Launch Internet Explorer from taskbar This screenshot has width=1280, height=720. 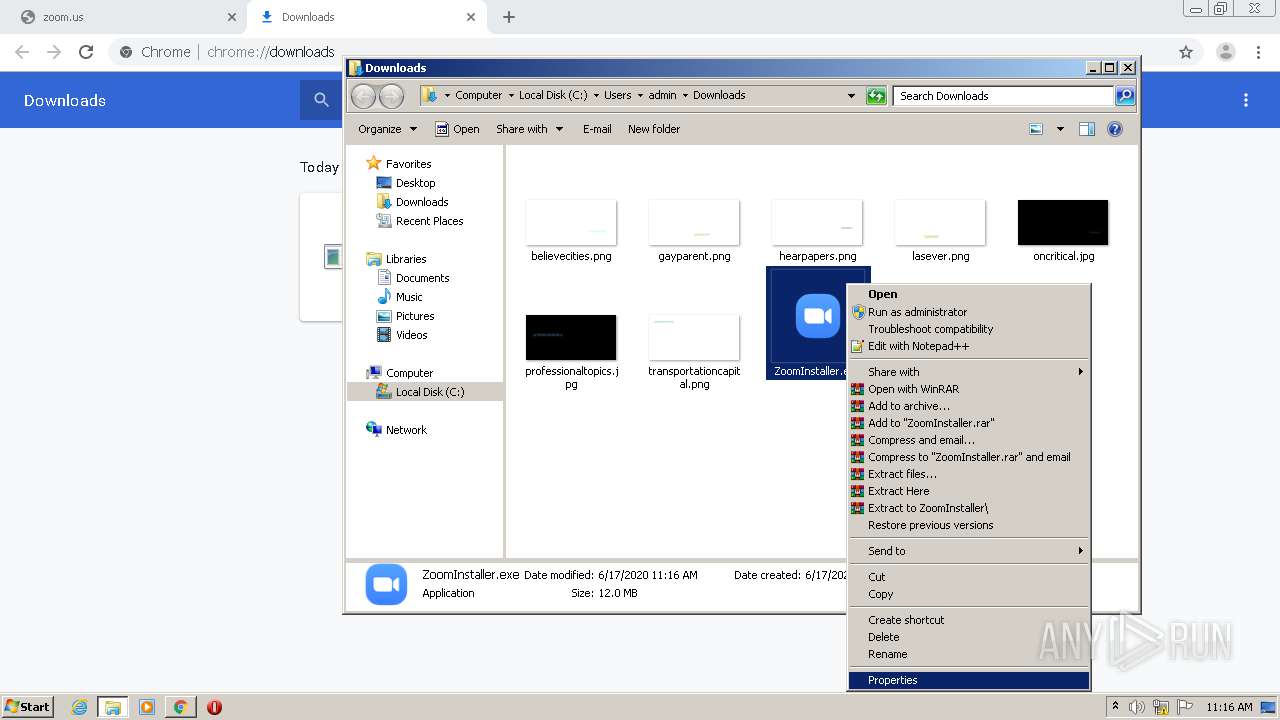(79, 707)
